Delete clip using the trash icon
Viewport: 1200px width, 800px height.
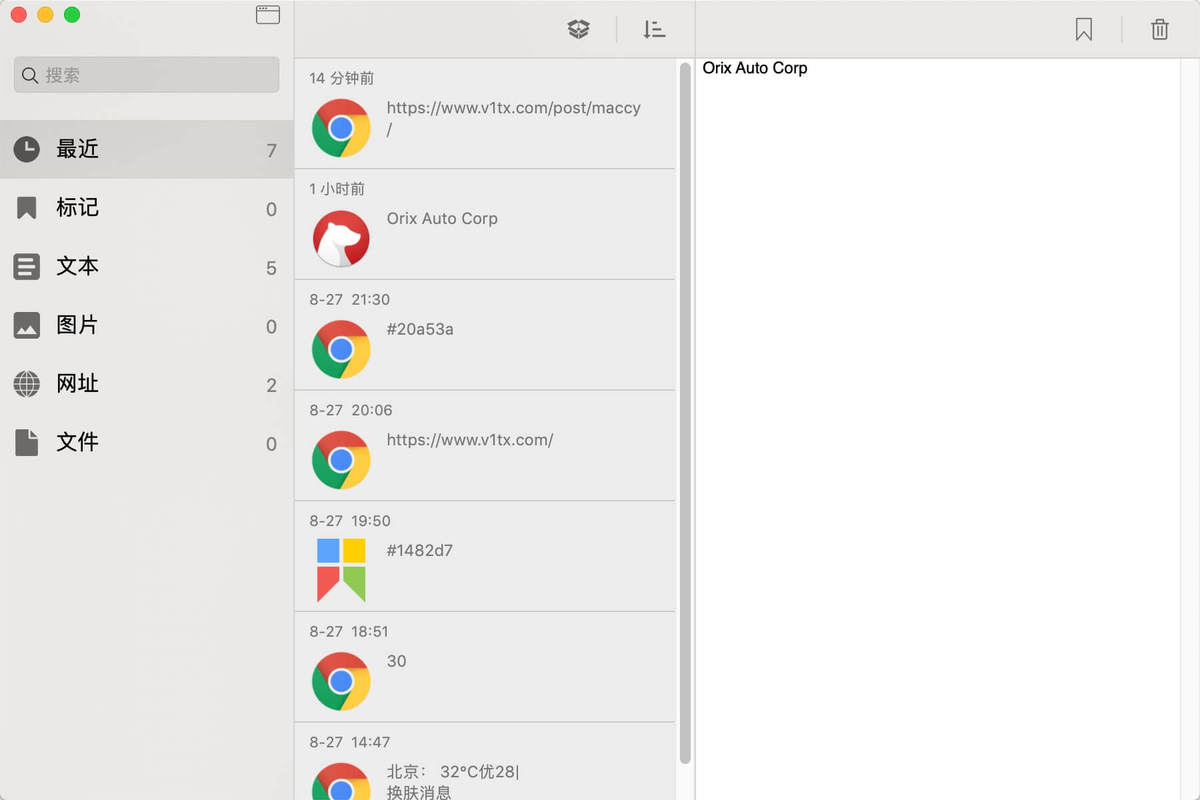click(x=1160, y=30)
